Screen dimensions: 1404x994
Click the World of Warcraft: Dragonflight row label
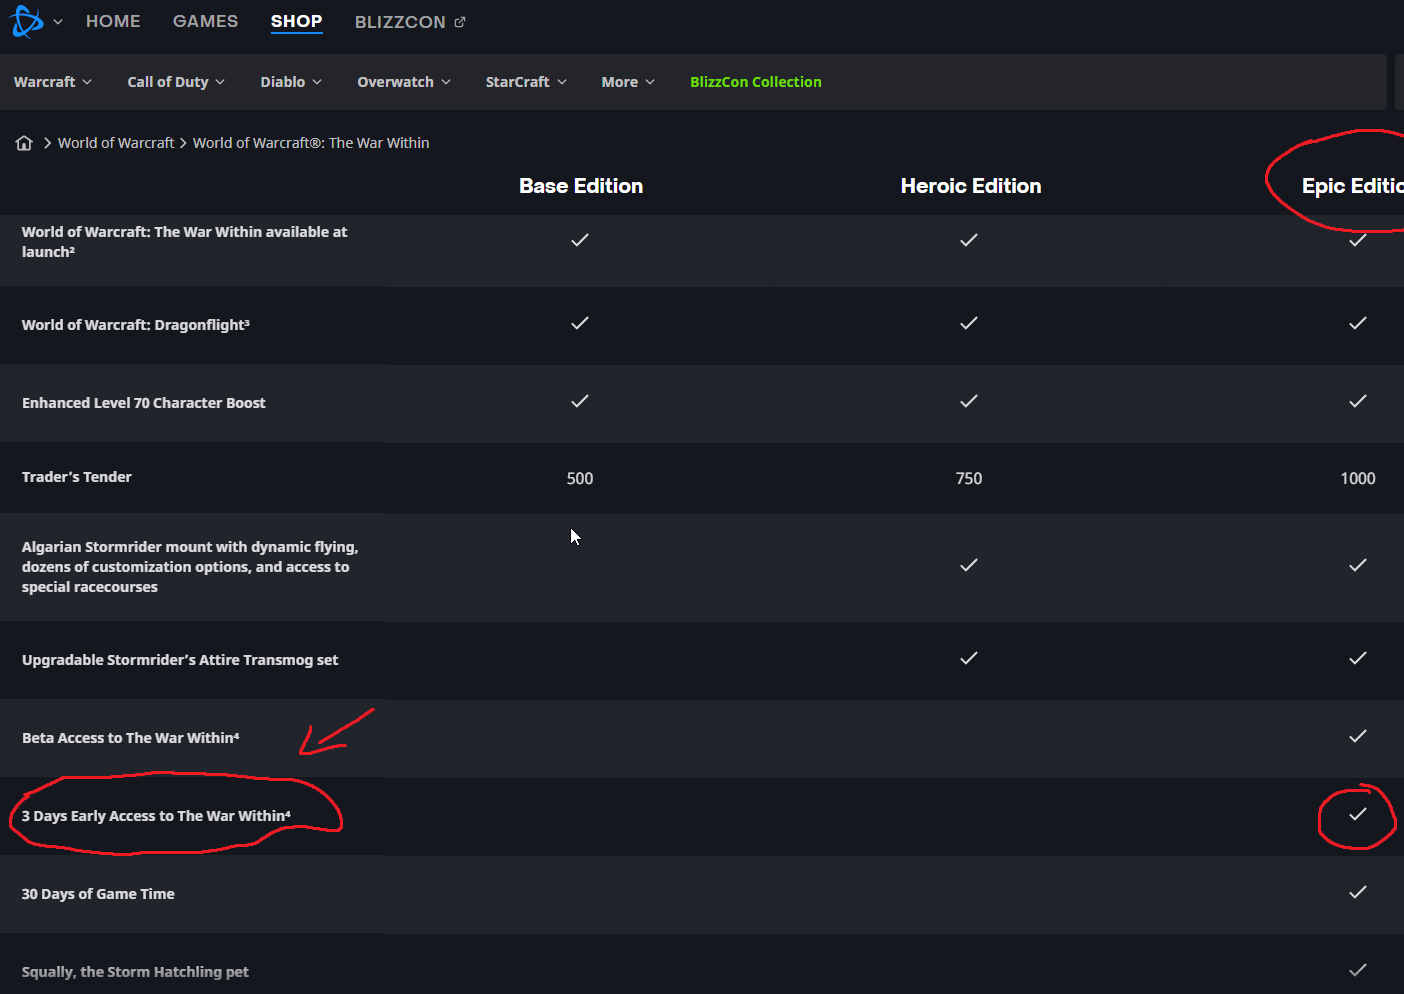coord(136,325)
